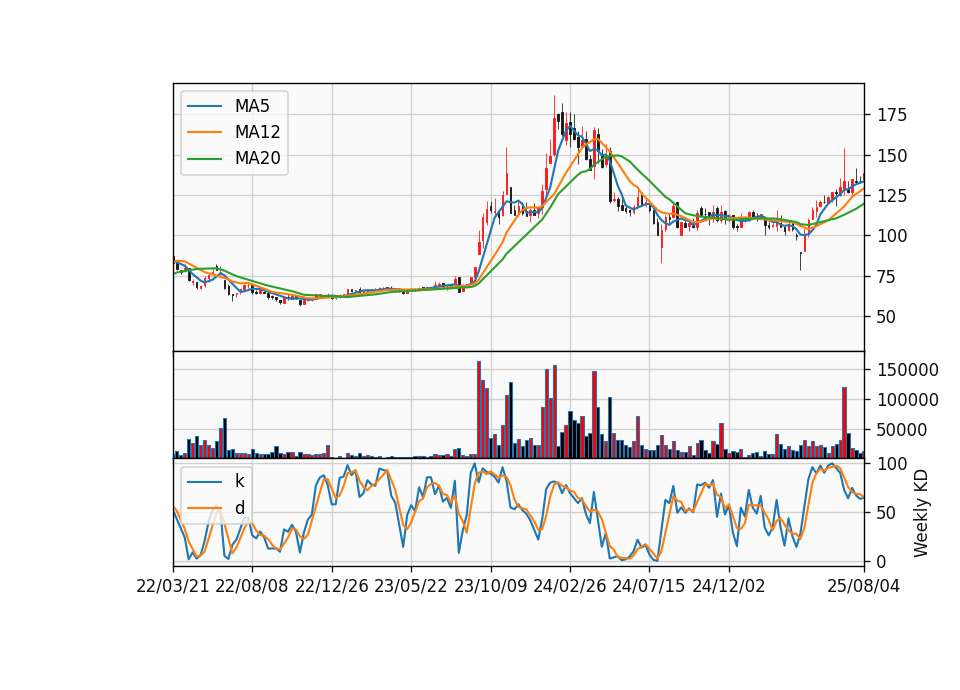Click the MA12 legend label
Viewport: 960px width, 690px height.
(257, 132)
